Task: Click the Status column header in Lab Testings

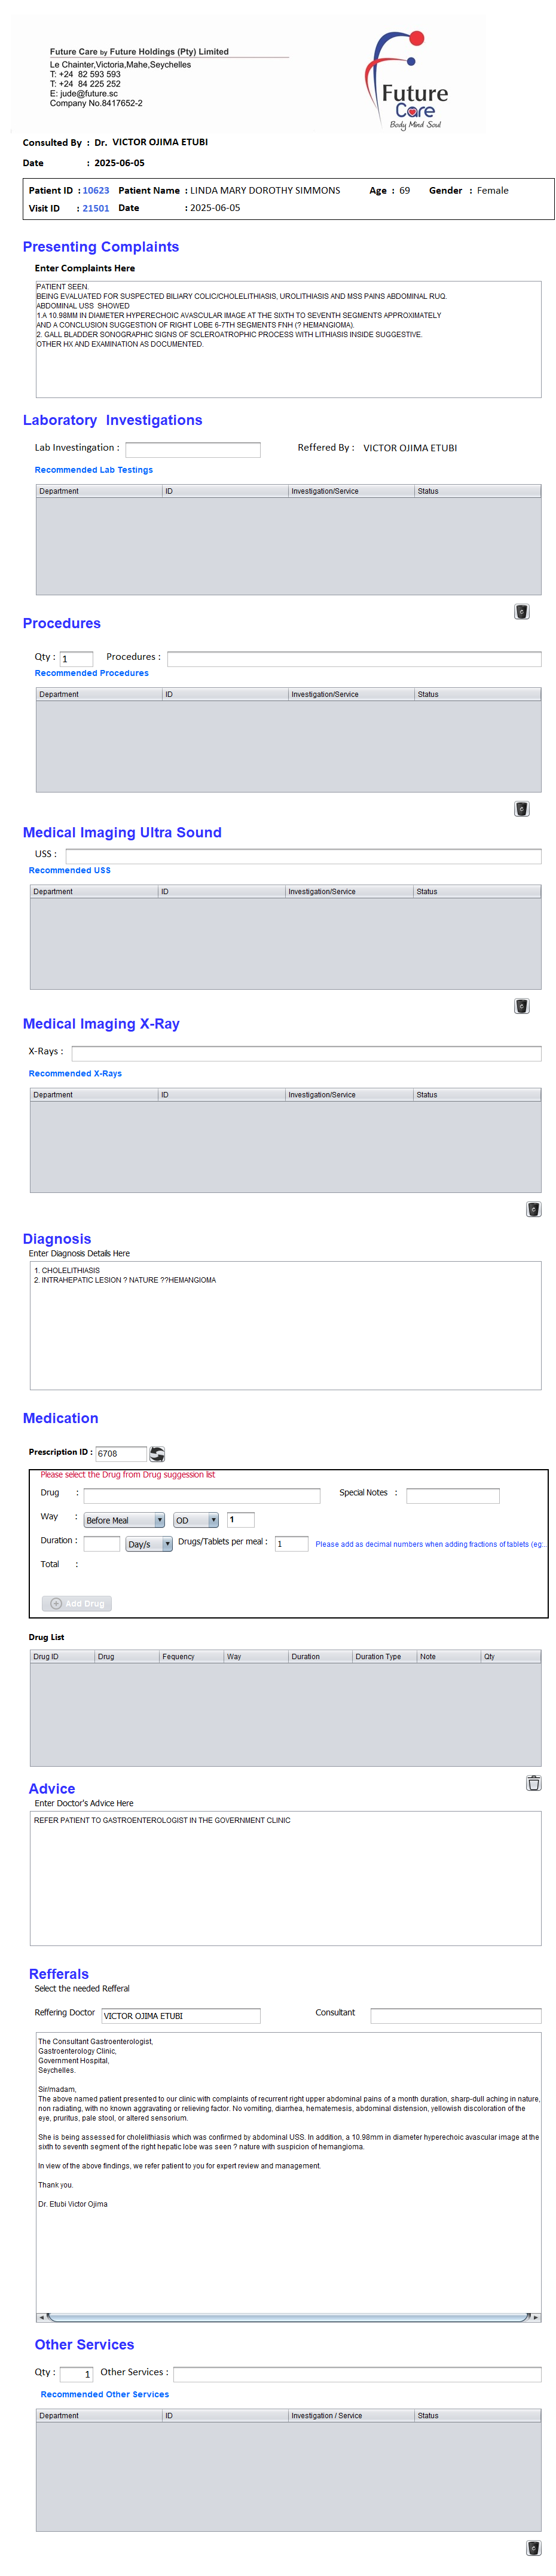Action: pos(476,491)
